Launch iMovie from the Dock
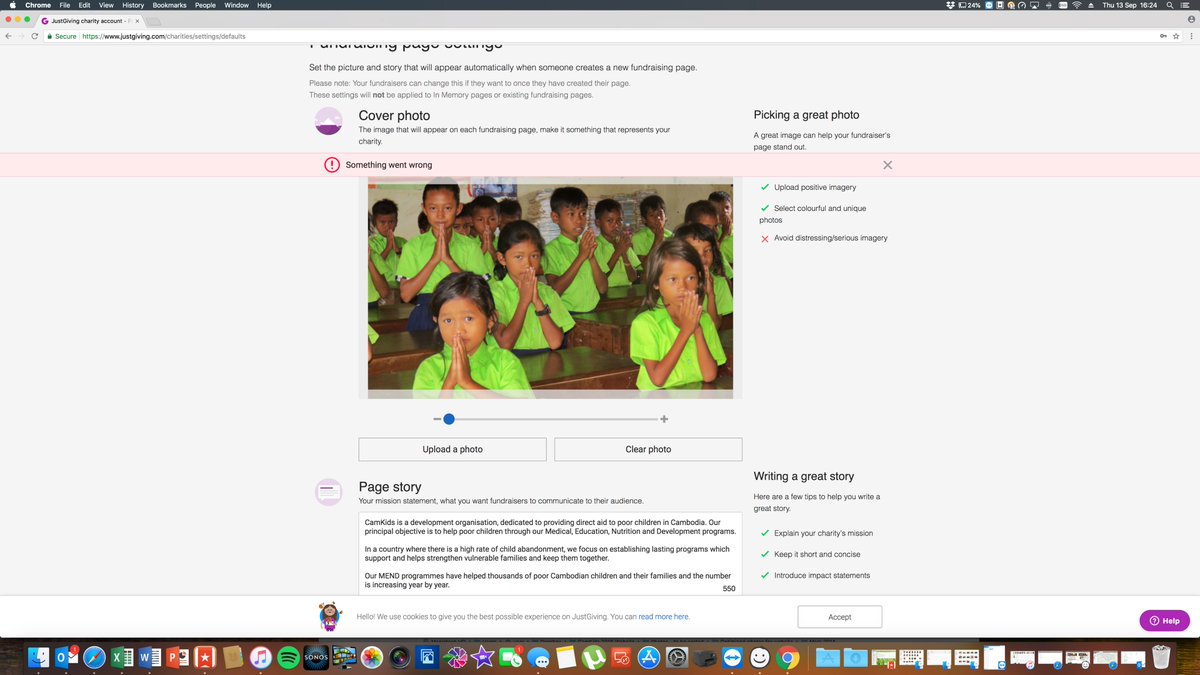 click(x=482, y=657)
